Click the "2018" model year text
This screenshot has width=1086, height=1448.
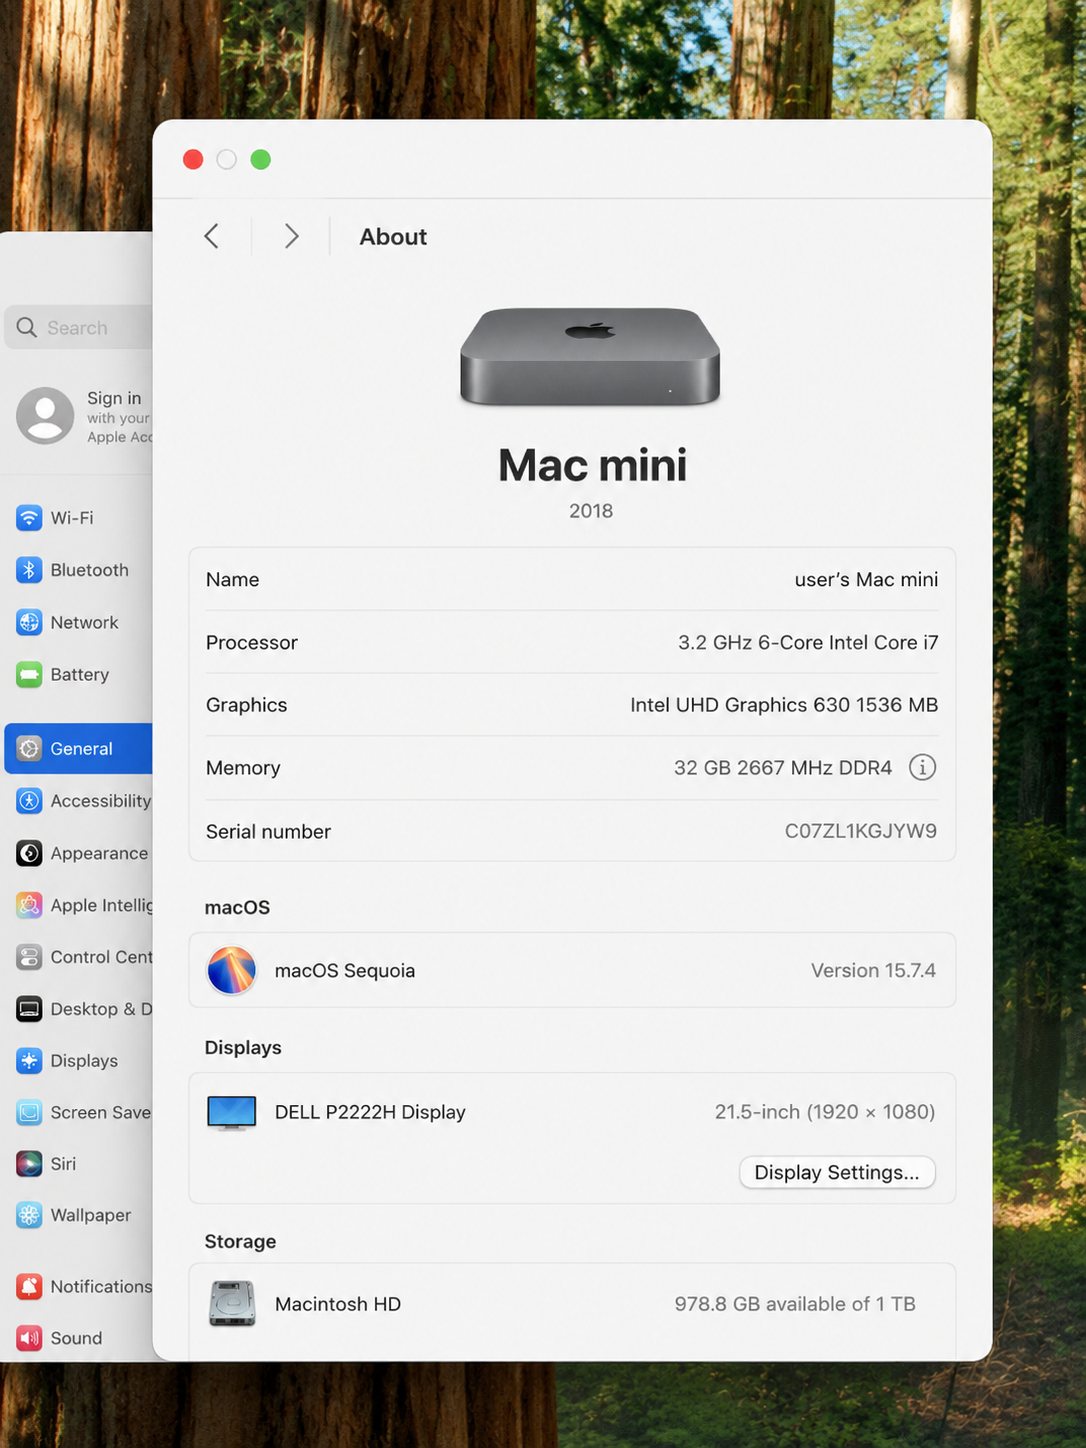point(591,511)
